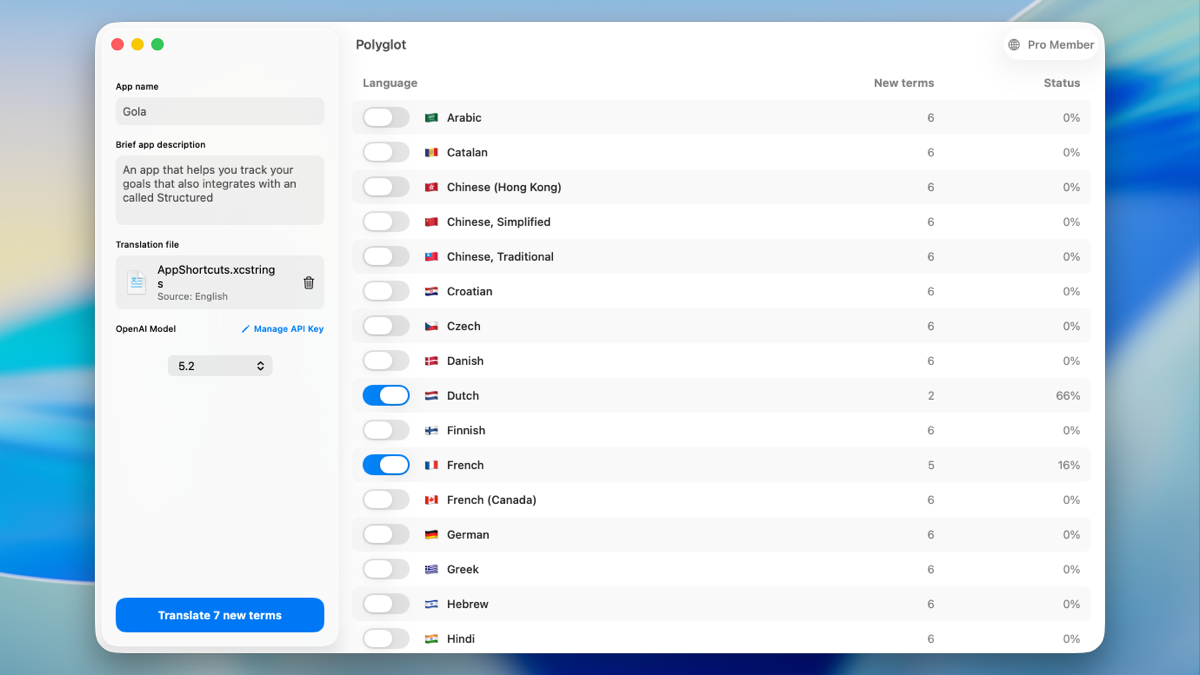Click the Dutch flag icon
1200x675 pixels.
tap(431, 395)
